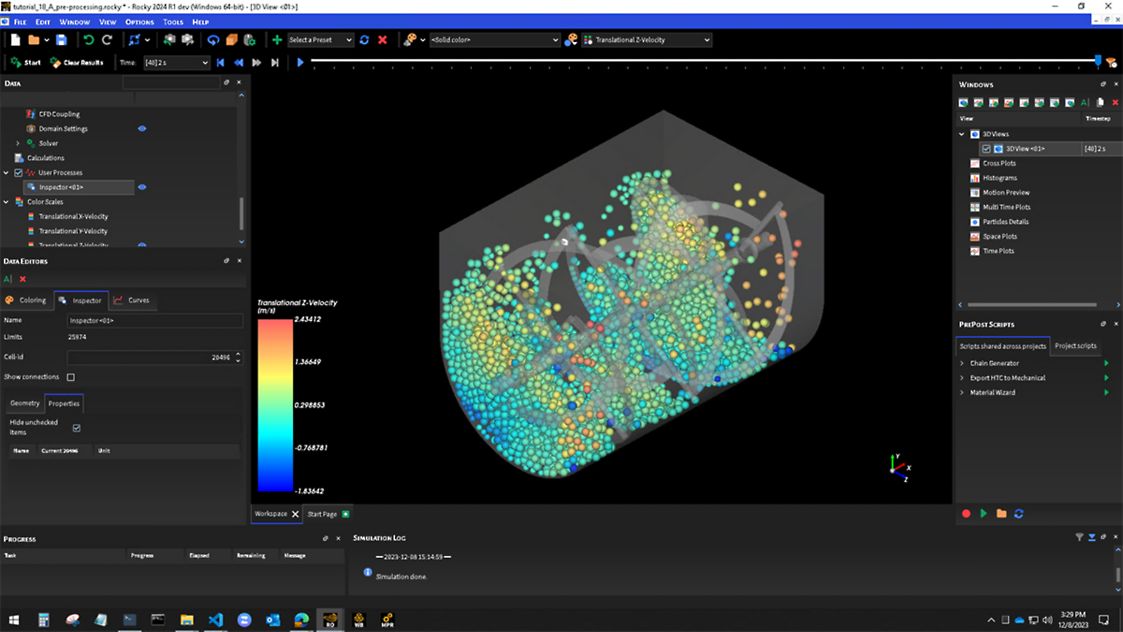The width and height of the screenshot is (1123, 632).
Task: Click the fit view icon in toolbar
Action: pyautogui.click(x=134, y=40)
